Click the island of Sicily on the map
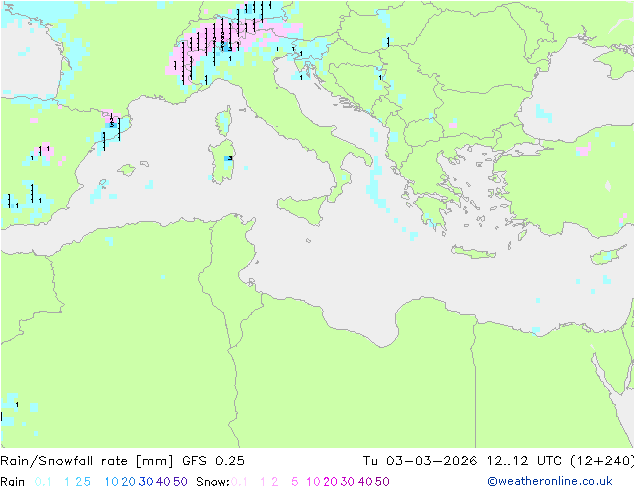Screen dimensions: 634x490 point(304,208)
